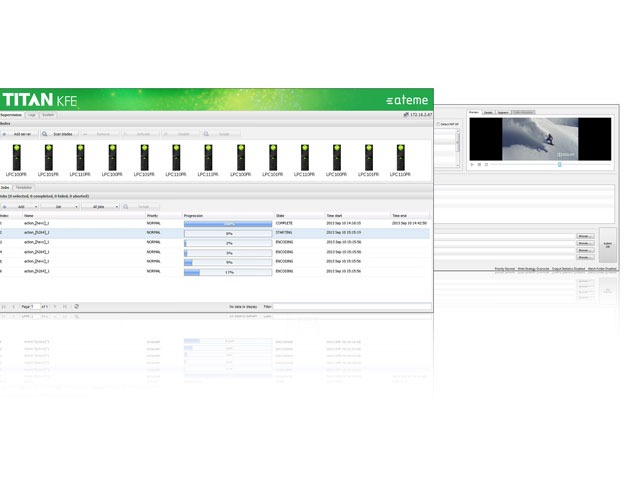Click the Watch Folder Disabled link

click(x=602, y=269)
